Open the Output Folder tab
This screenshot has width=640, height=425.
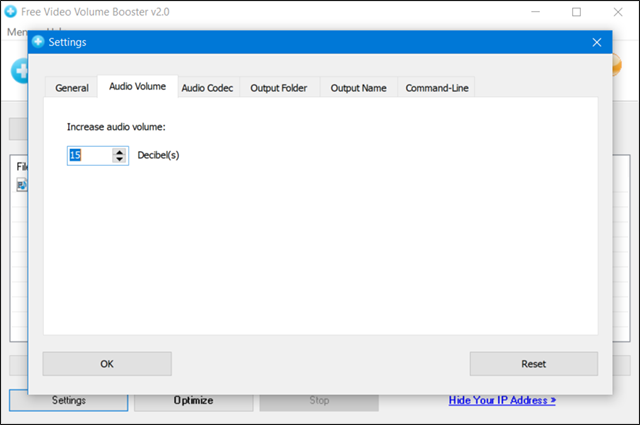[279, 88]
